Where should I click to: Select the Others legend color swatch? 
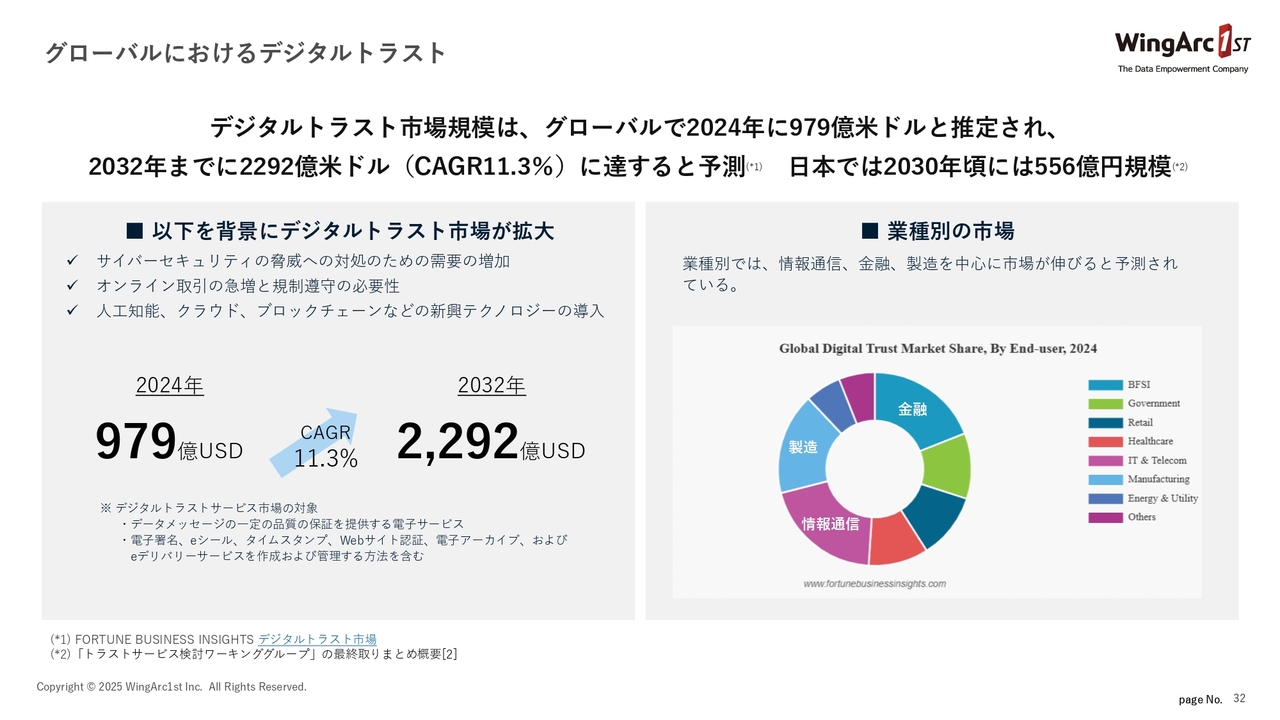[x=1104, y=518]
